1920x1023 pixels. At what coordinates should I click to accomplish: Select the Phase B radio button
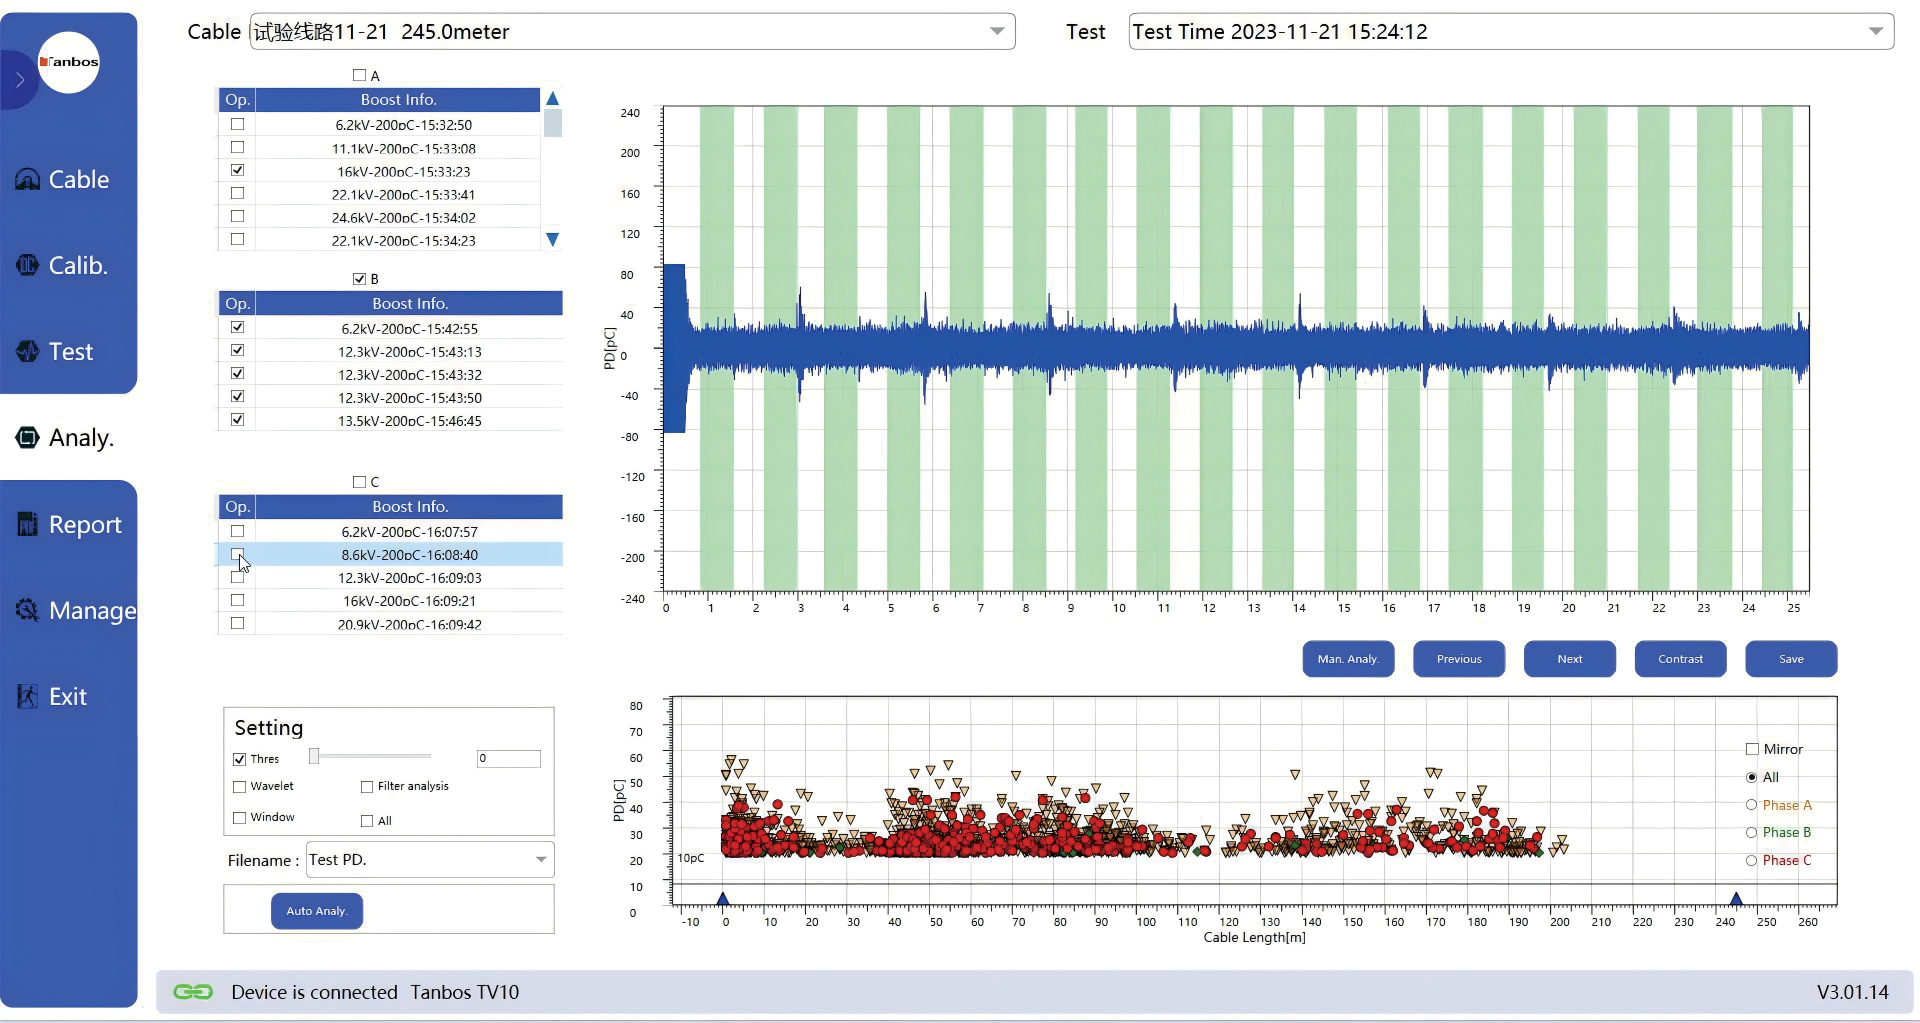click(x=1751, y=832)
